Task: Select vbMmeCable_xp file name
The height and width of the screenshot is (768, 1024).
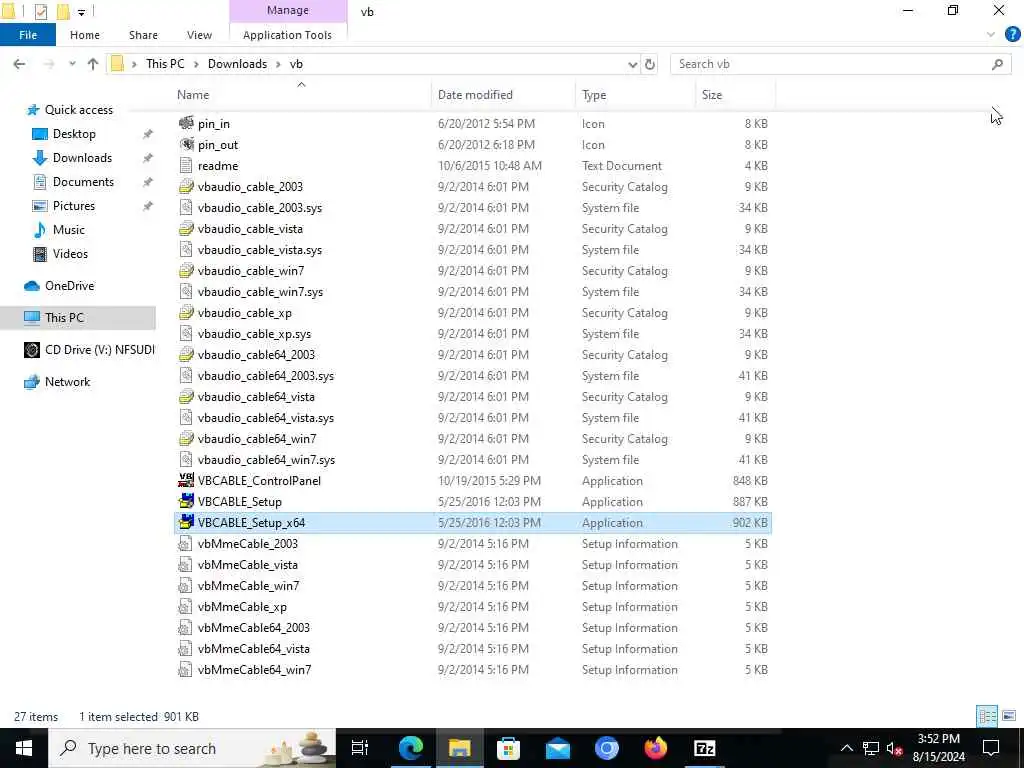Action: coord(242,607)
